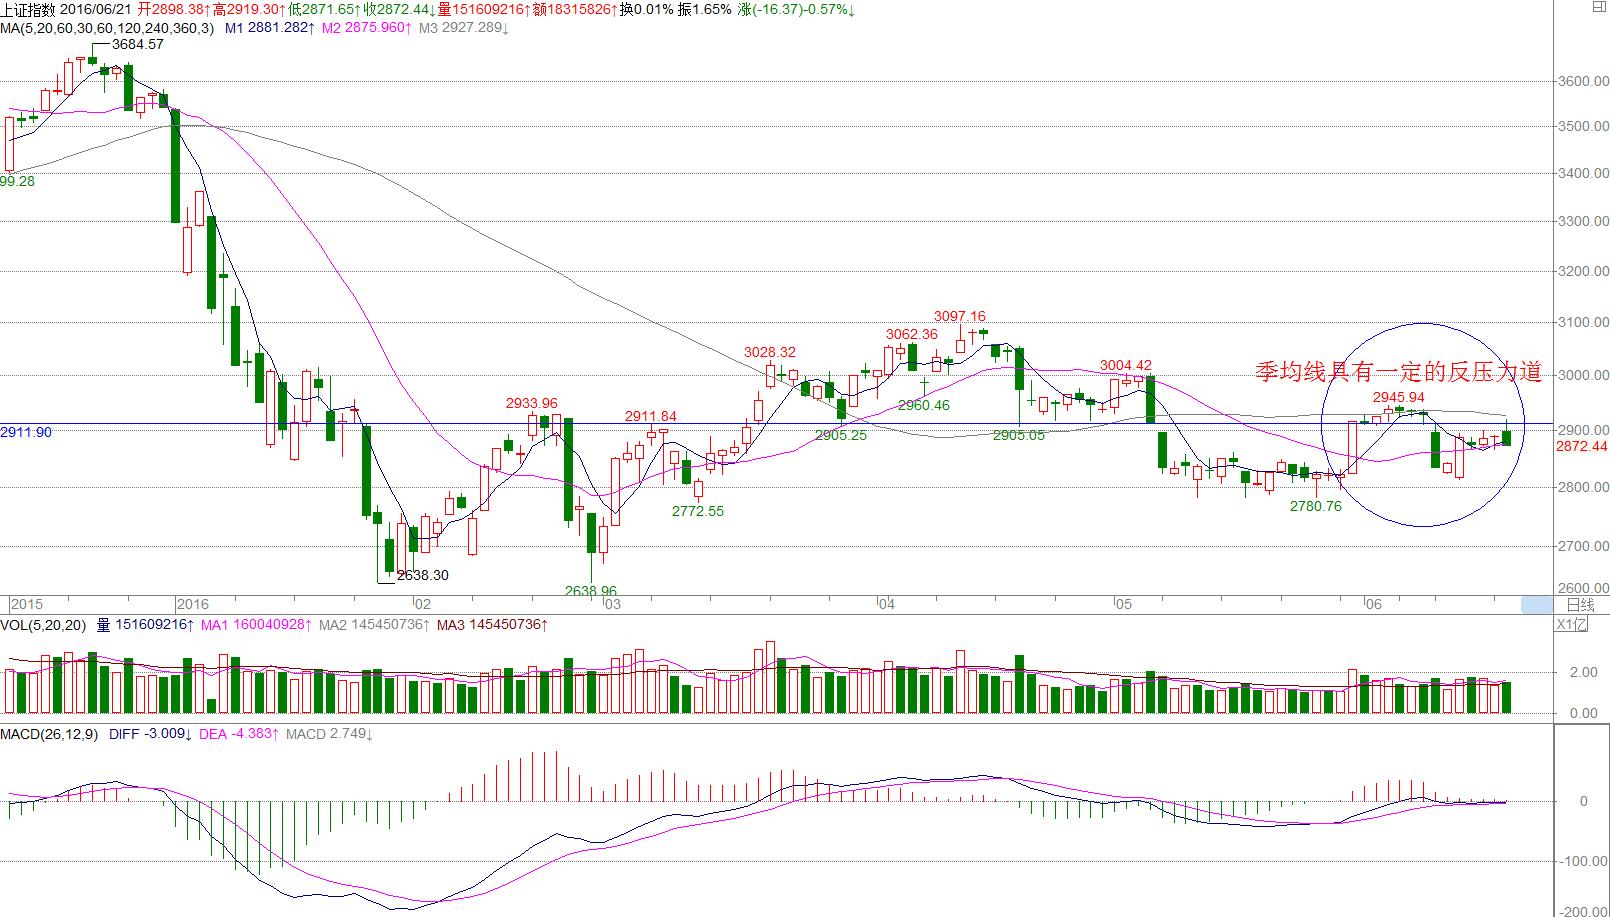Click the red 2872.44 current price marker
This screenshot has width=1610, height=917.
tap(1582, 446)
